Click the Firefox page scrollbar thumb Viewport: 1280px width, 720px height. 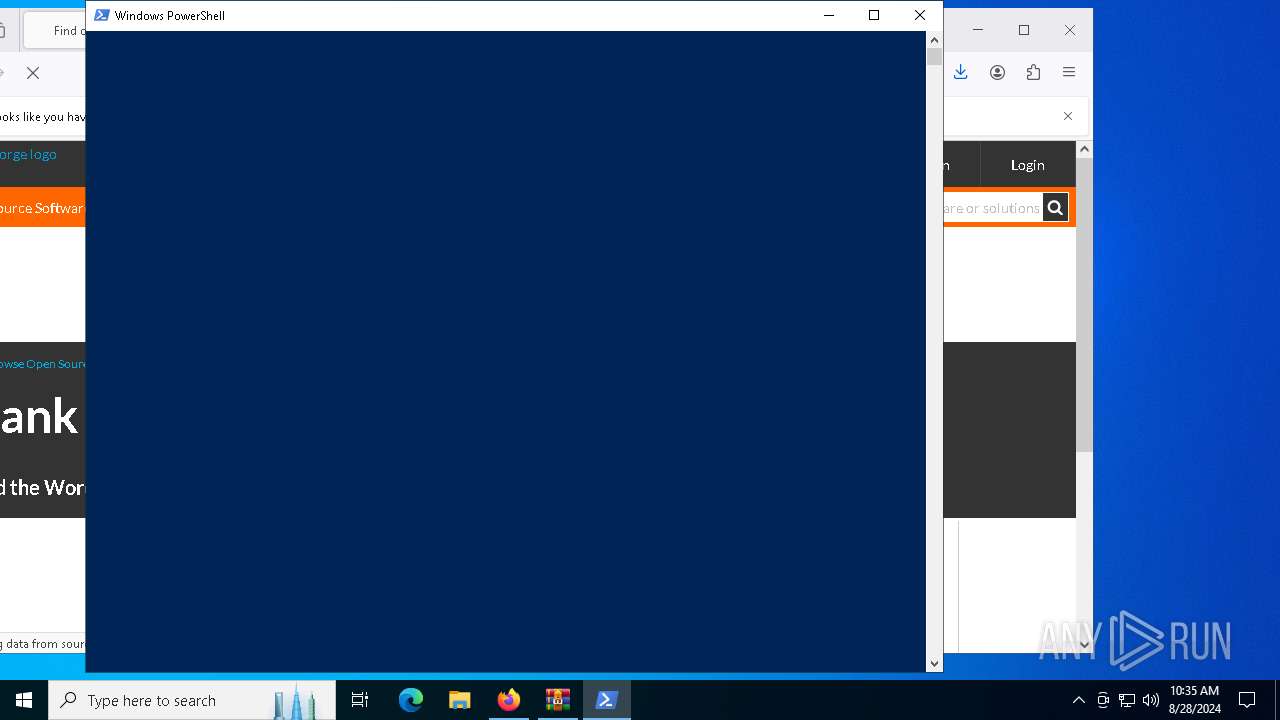pos(1084,305)
